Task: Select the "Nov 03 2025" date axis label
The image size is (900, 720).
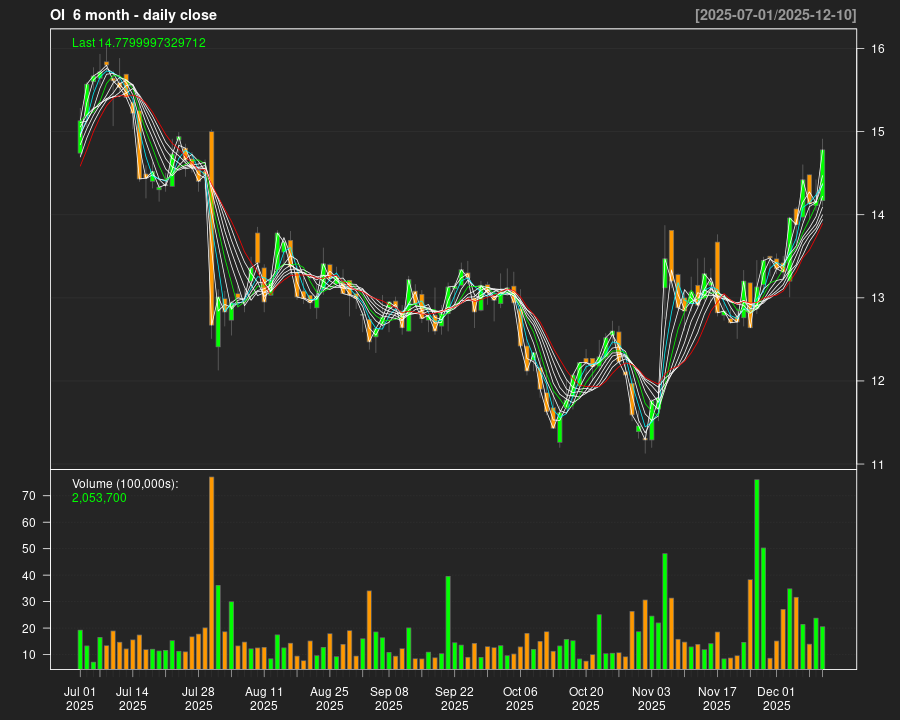Action: (x=651, y=698)
